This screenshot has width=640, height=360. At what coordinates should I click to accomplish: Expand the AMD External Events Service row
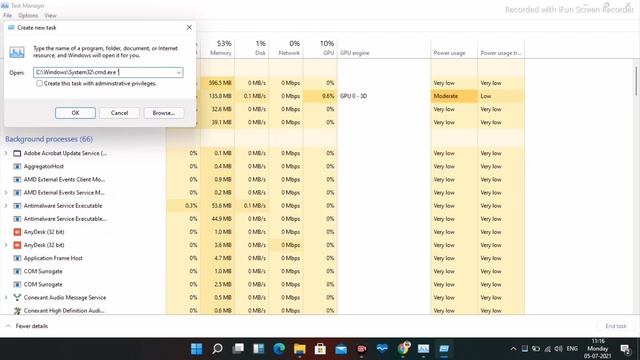click(6, 193)
